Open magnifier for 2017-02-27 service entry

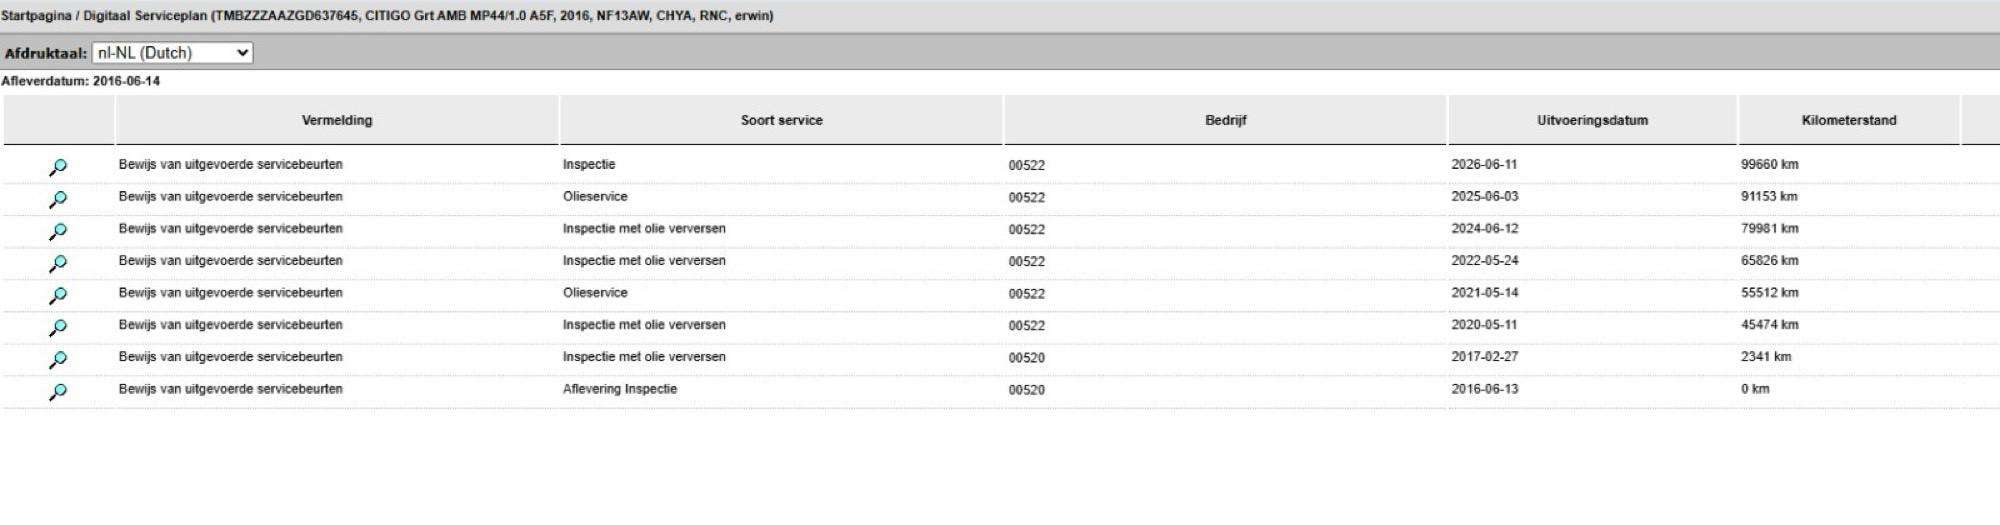tap(58, 359)
